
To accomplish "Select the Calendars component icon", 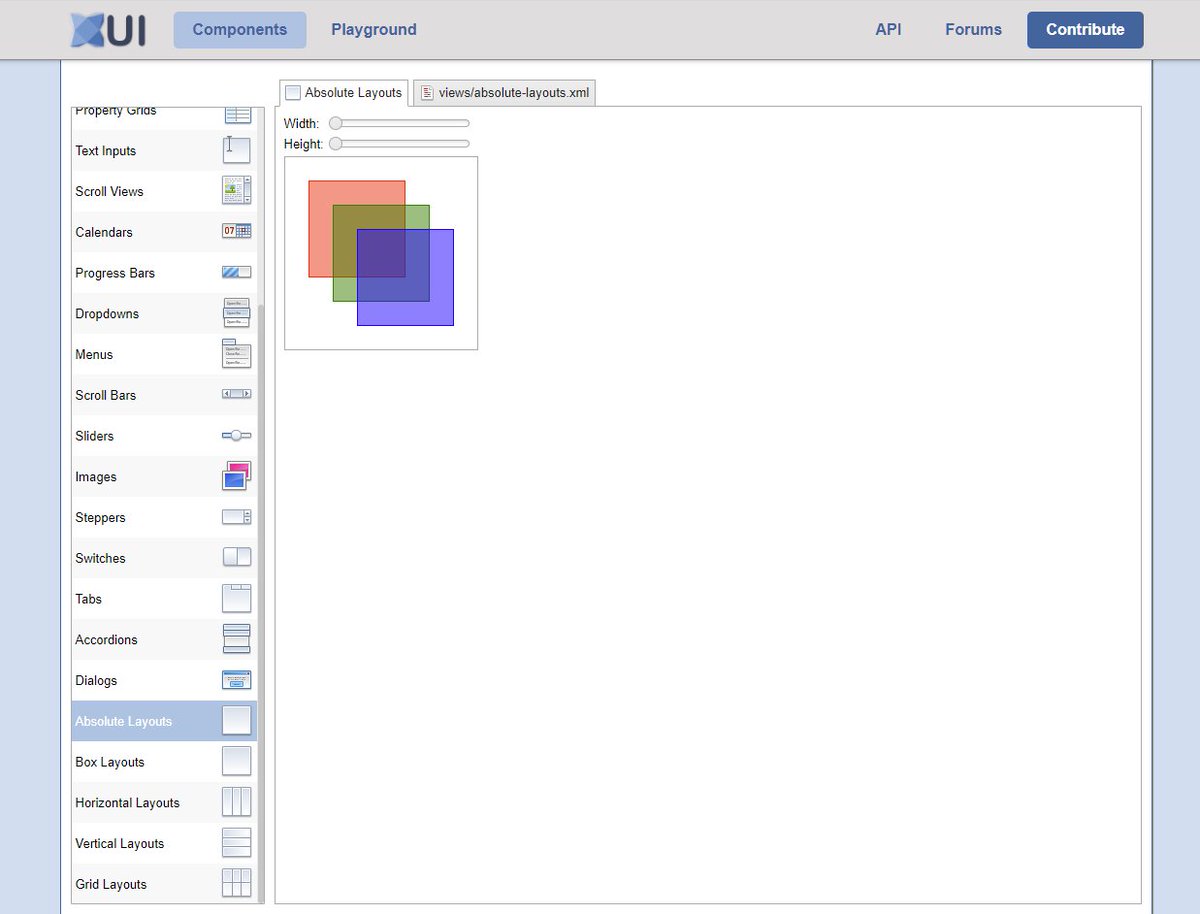I will [237, 230].
